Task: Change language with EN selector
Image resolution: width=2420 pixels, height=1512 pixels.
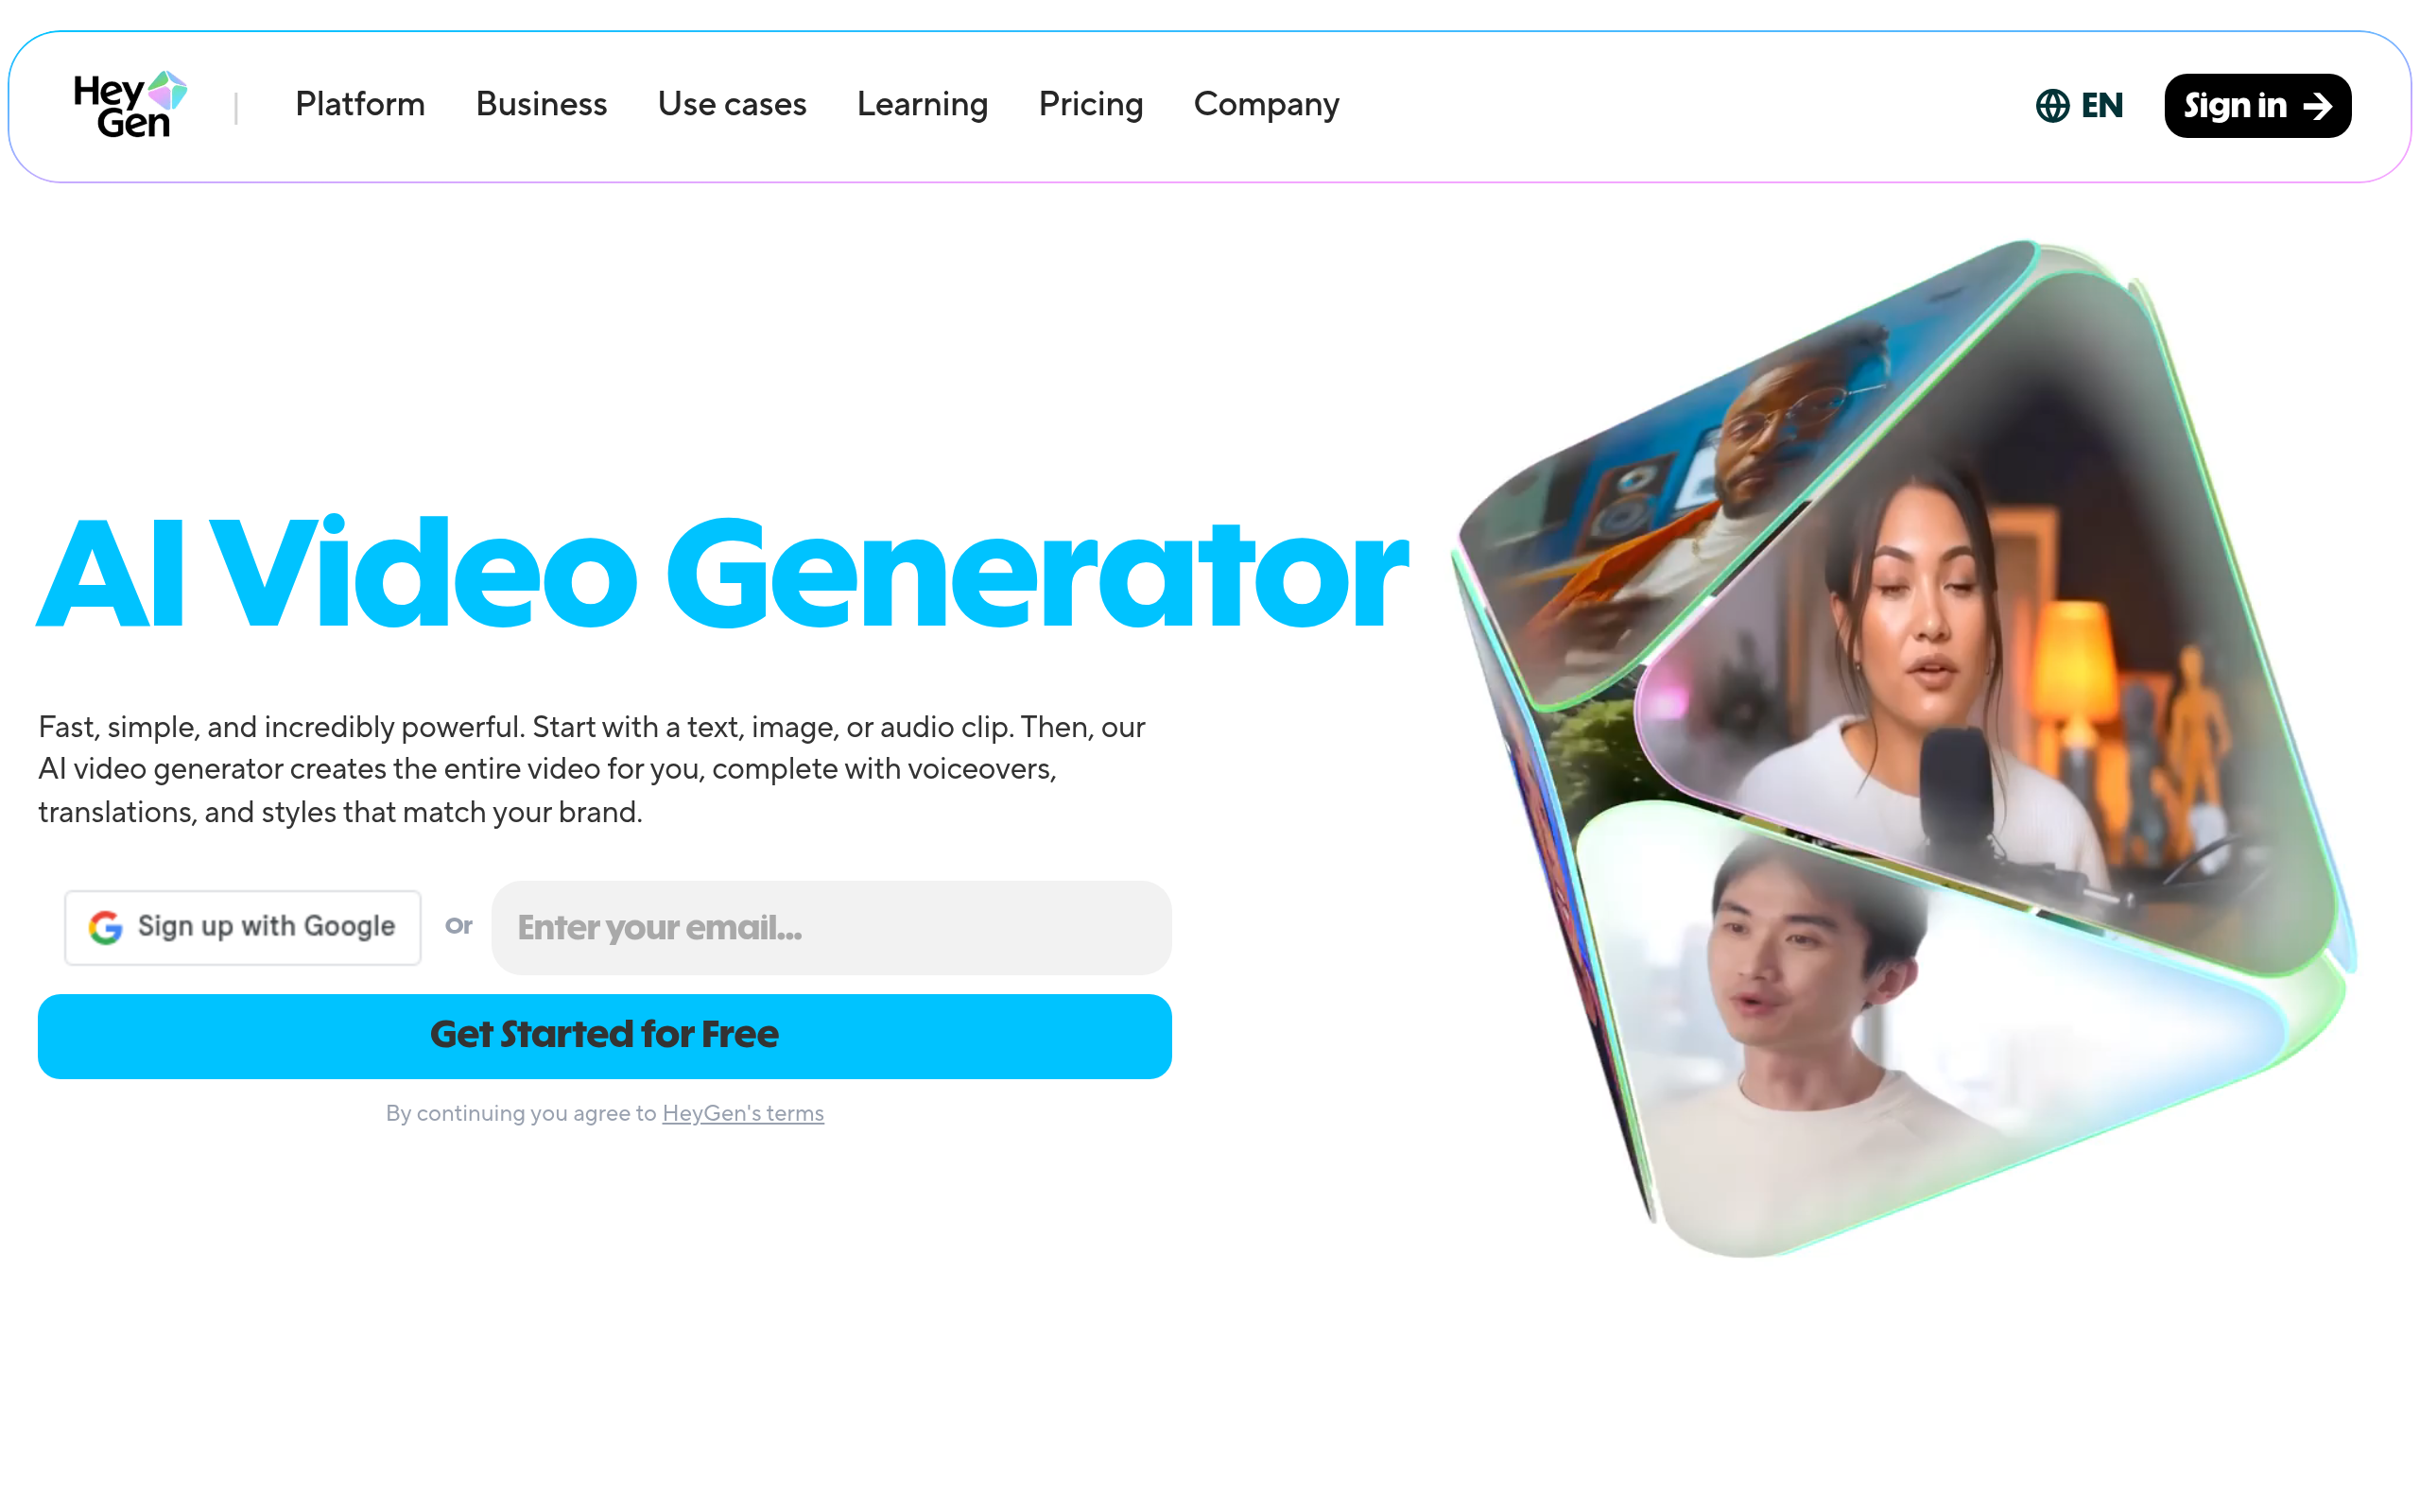Action: point(2079,106)
